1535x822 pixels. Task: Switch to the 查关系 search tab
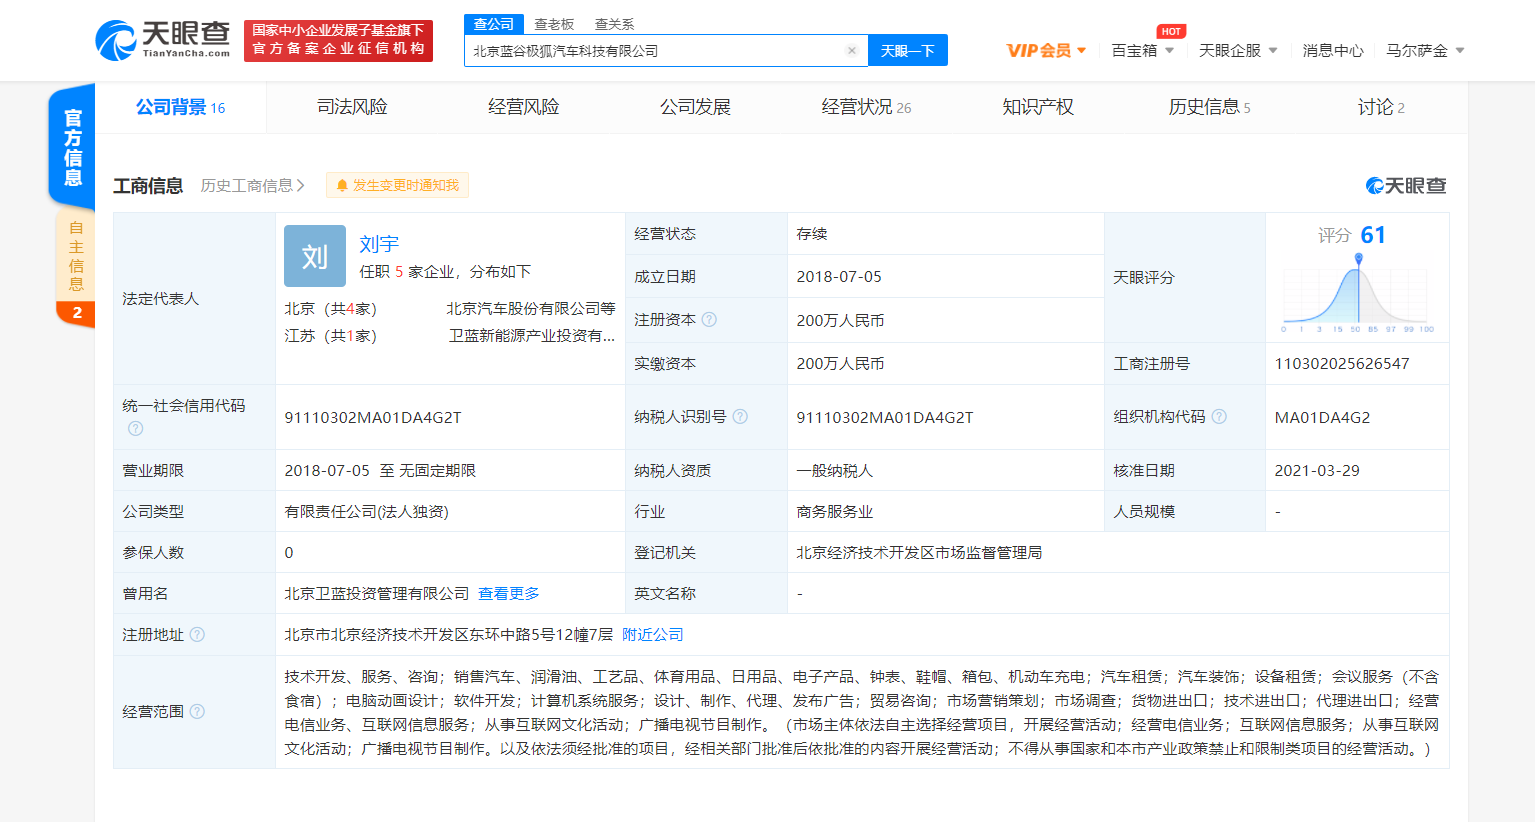[x=614, y=24]
